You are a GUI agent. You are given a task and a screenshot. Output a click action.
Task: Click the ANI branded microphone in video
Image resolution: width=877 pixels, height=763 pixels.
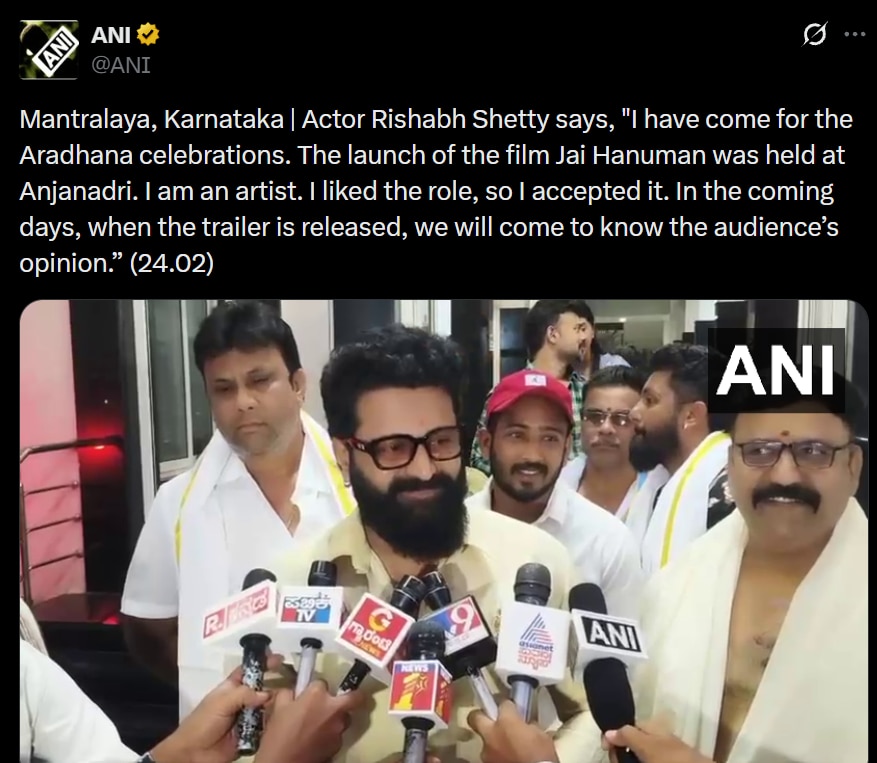pyautogui.click(x=608, y=635)
